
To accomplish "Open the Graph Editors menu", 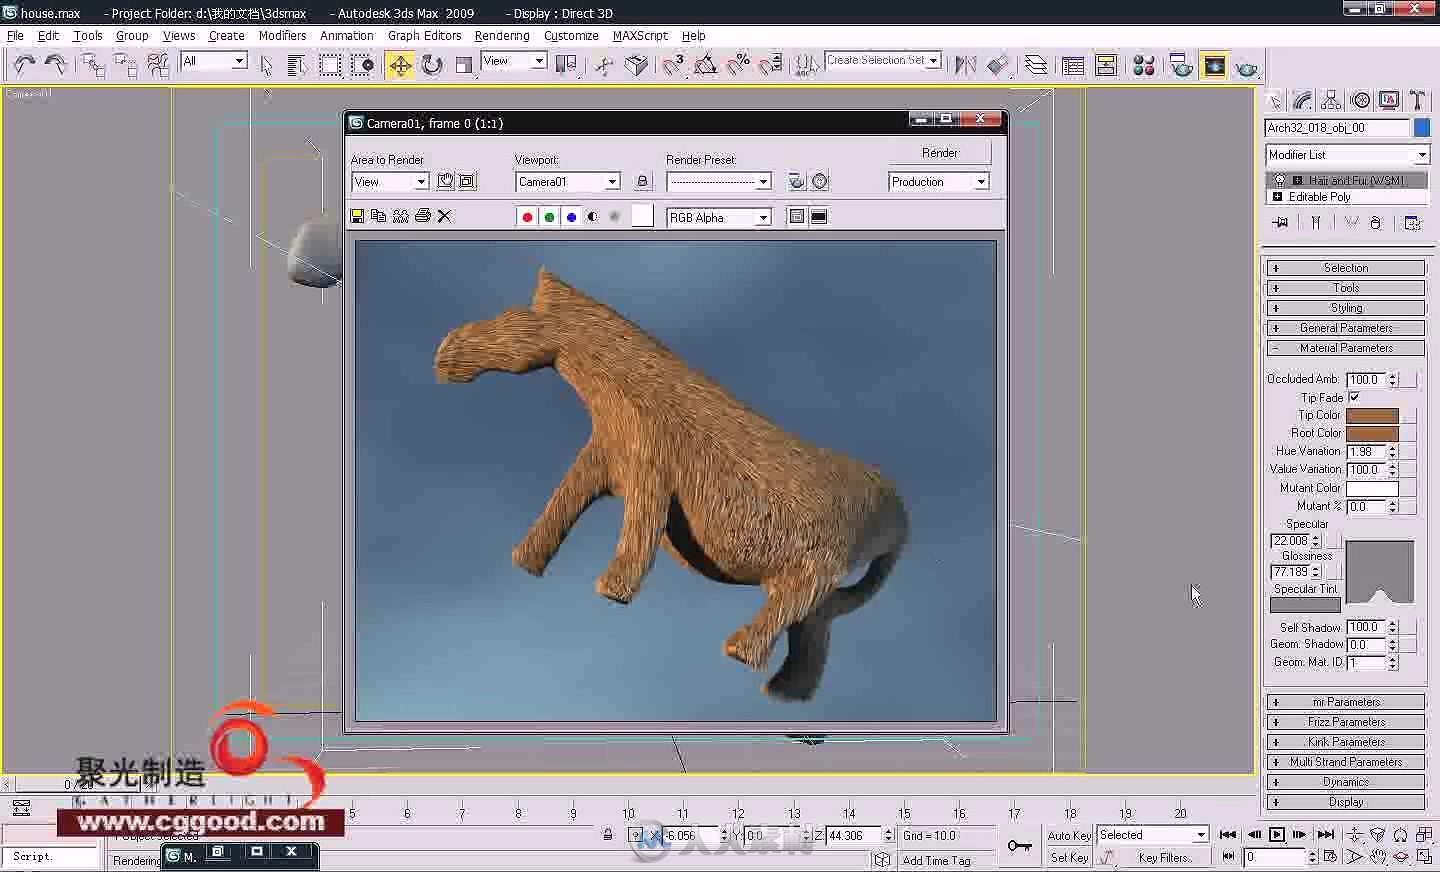I will click(x=424, y=35).
